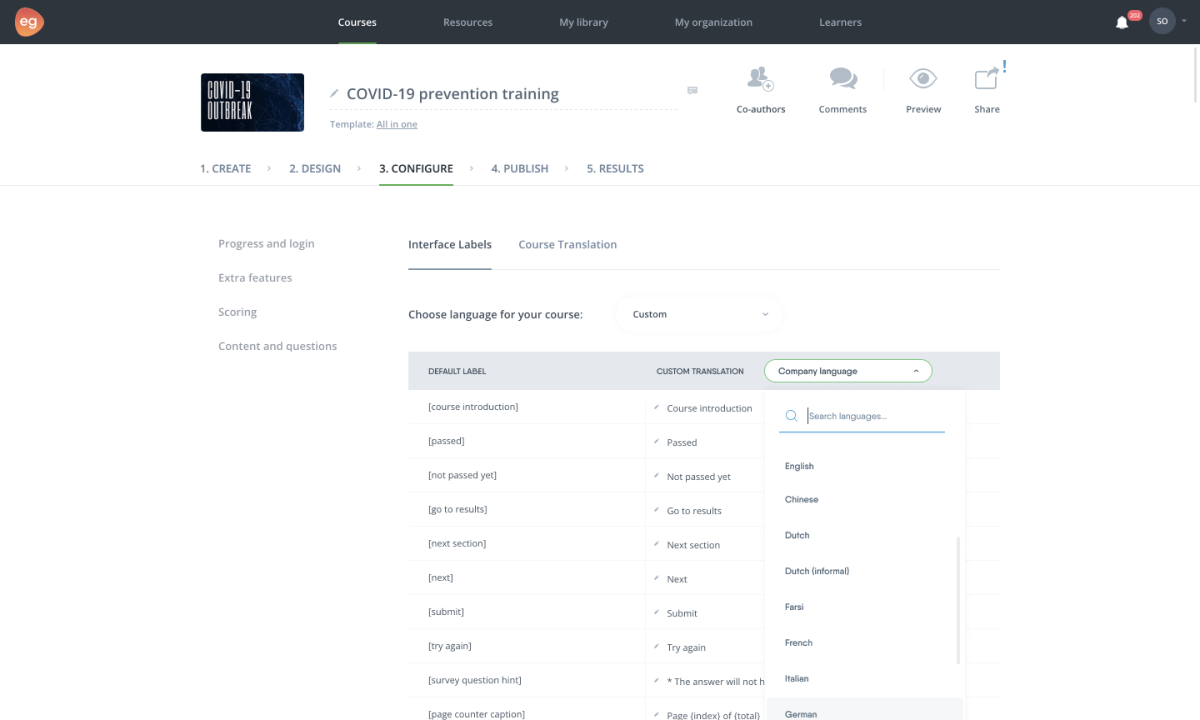Click the Share icon

(987, 79)
